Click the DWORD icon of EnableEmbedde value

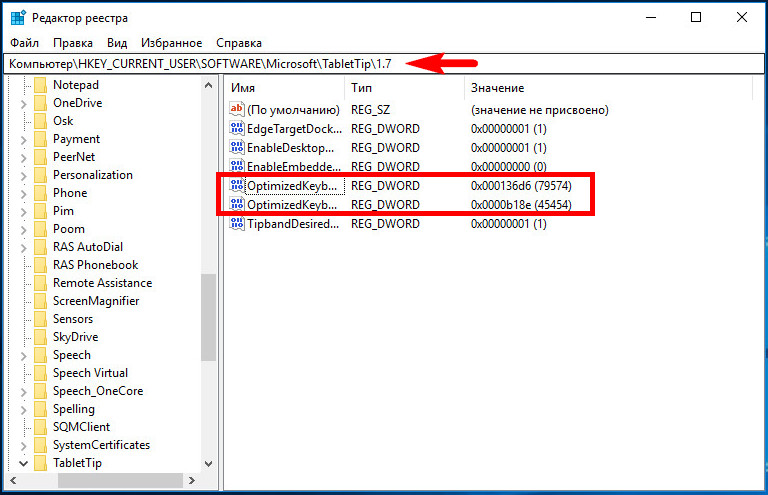(x=237, y=166)
